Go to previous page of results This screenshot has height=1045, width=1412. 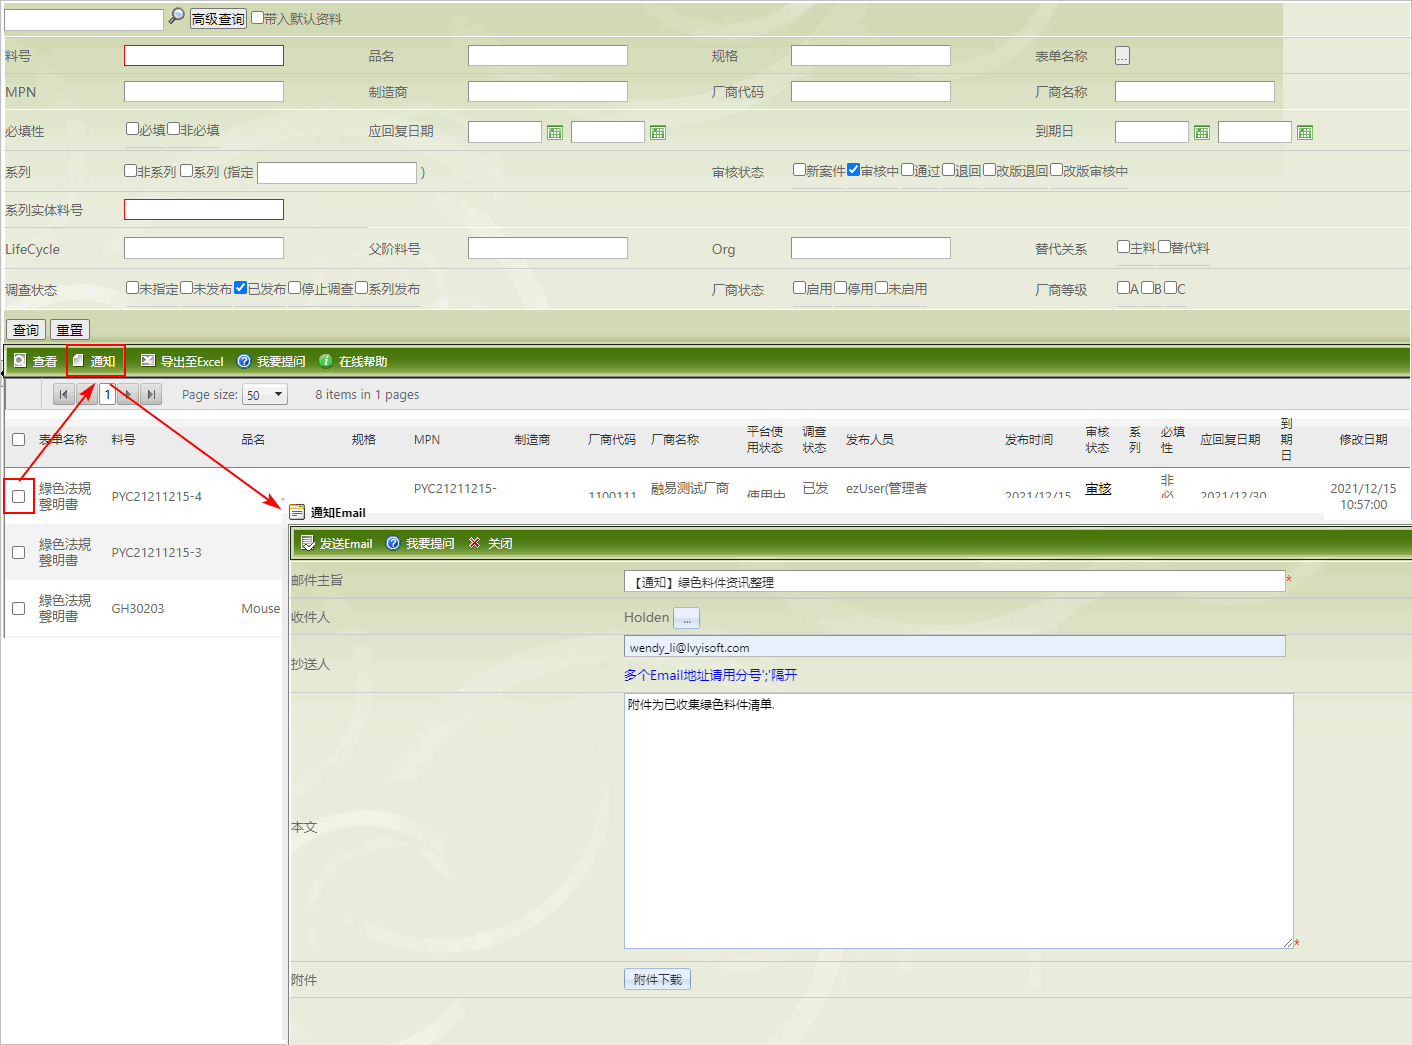tap(87, 394)
